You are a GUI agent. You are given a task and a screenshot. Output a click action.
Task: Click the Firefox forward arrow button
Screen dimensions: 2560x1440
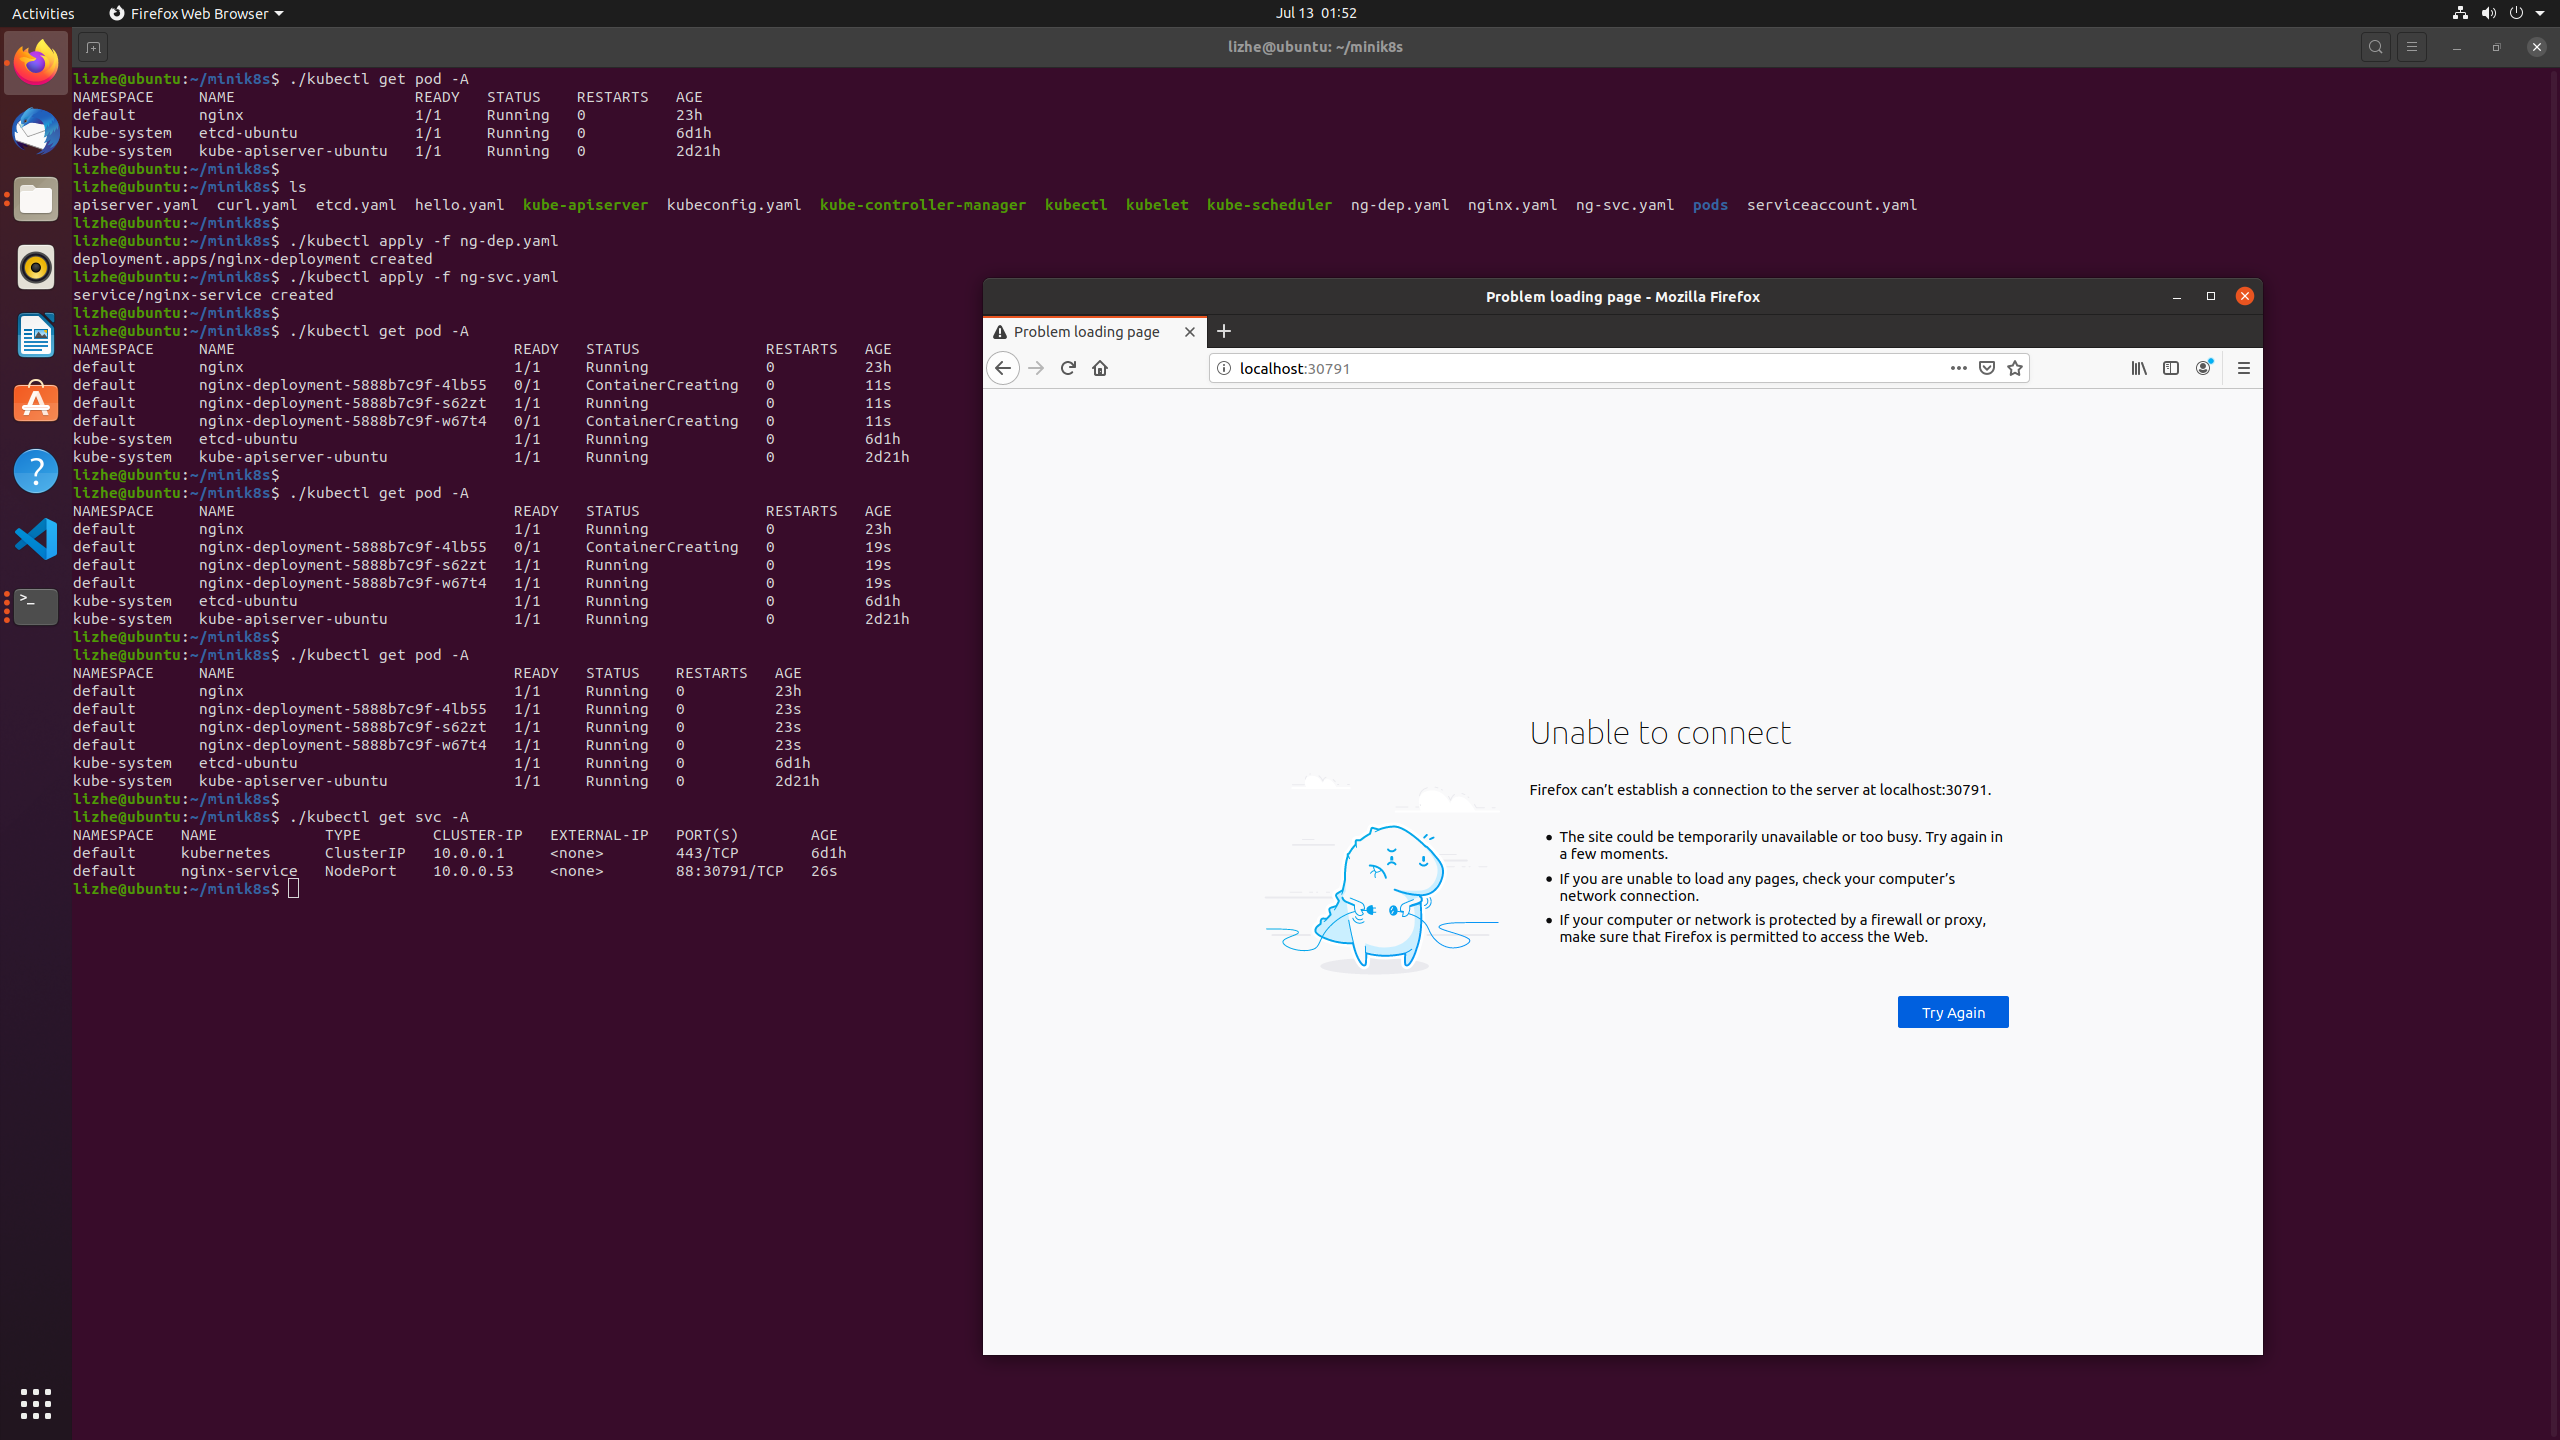click(x=1036, y=368)
